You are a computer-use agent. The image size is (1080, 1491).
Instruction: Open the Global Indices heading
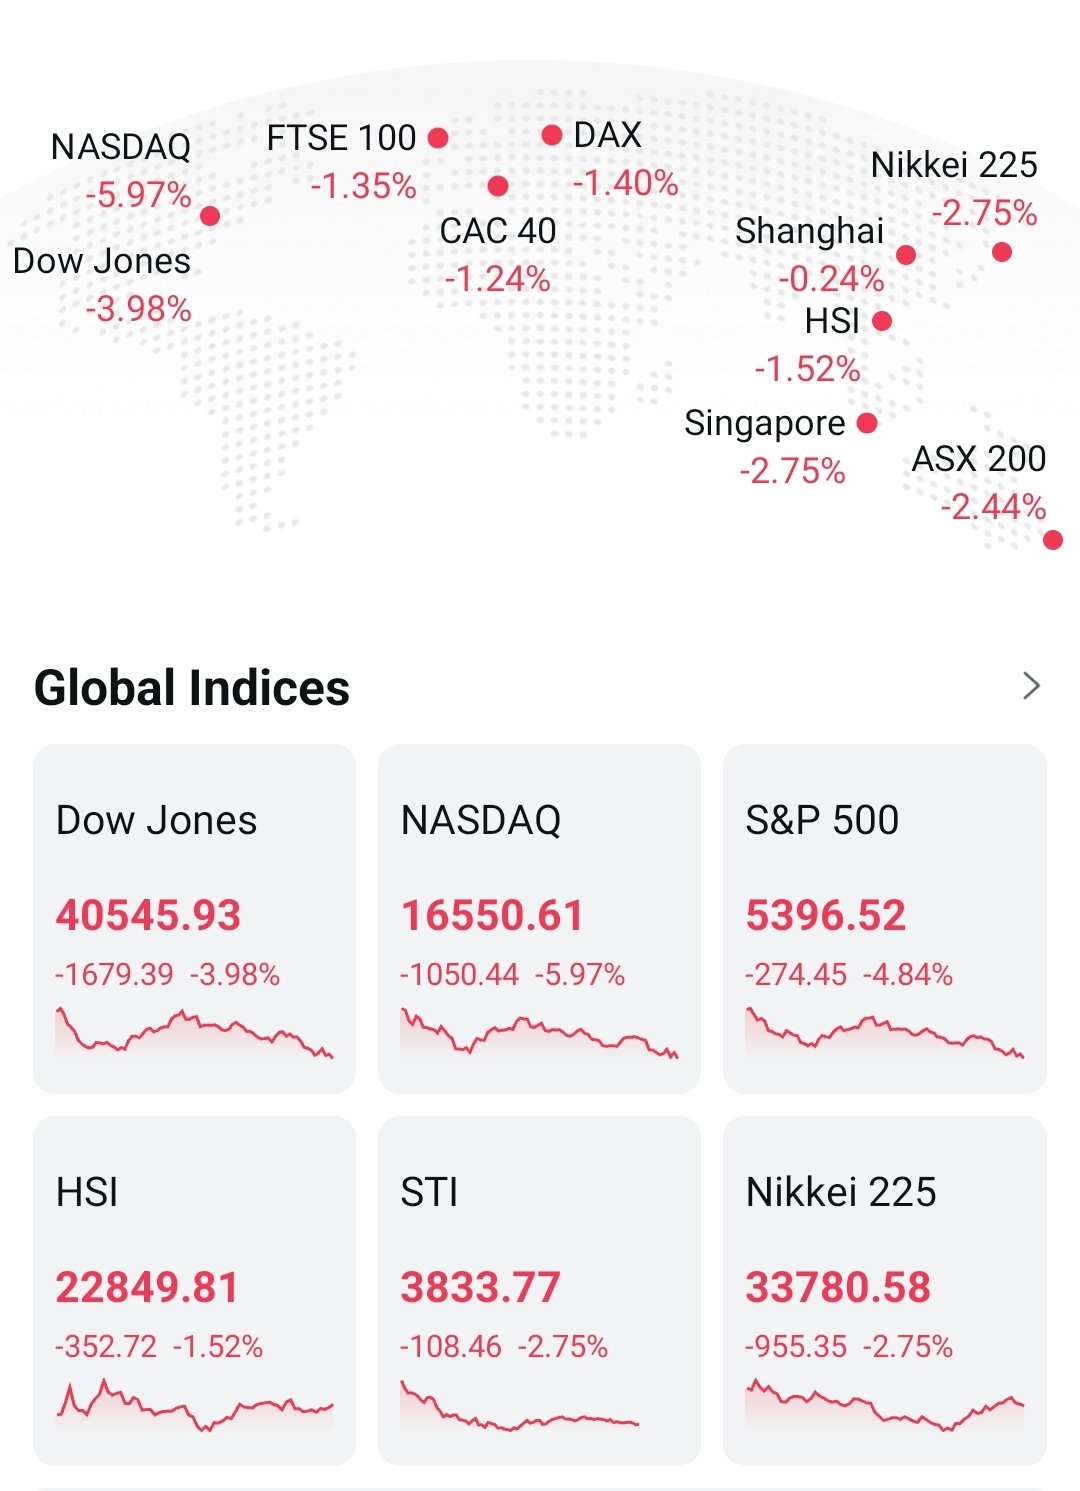coord(192,688)
